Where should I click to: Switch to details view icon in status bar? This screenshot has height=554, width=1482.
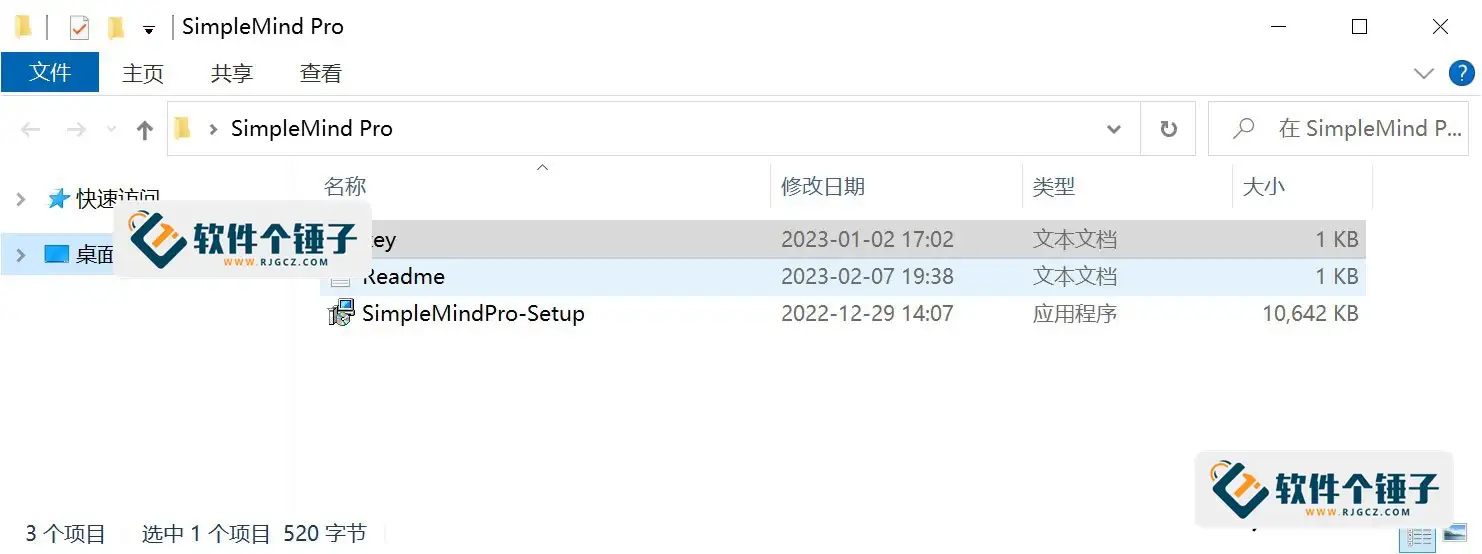(1420, 537)
